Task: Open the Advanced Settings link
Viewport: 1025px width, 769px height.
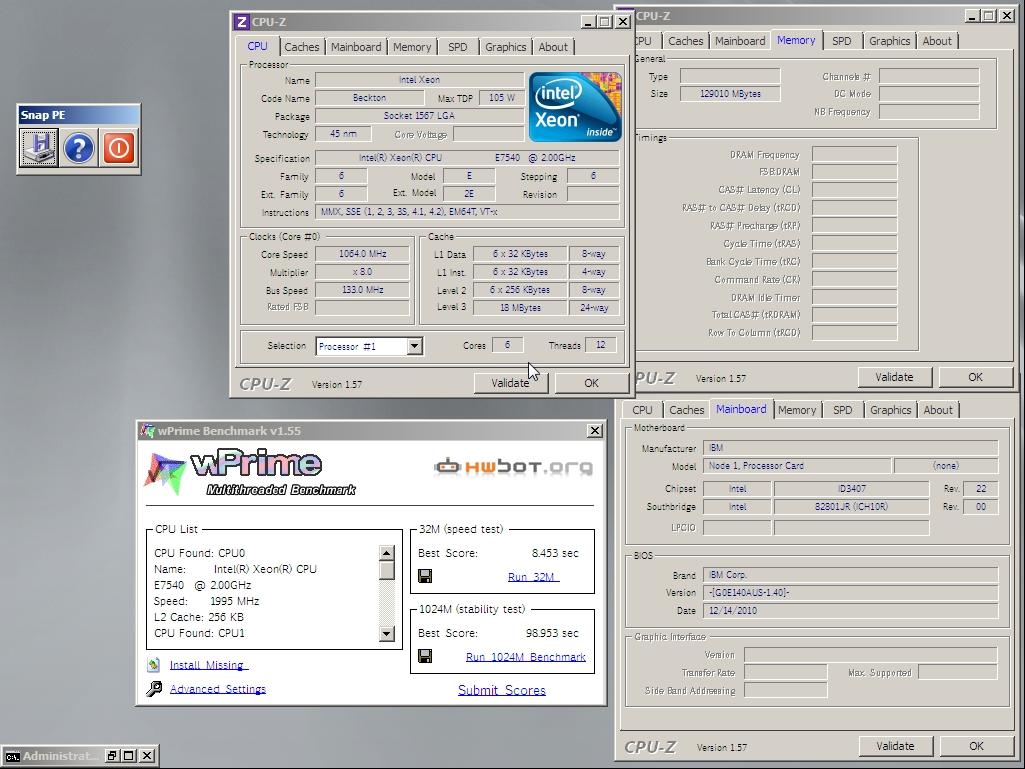Action: (218, 689)
